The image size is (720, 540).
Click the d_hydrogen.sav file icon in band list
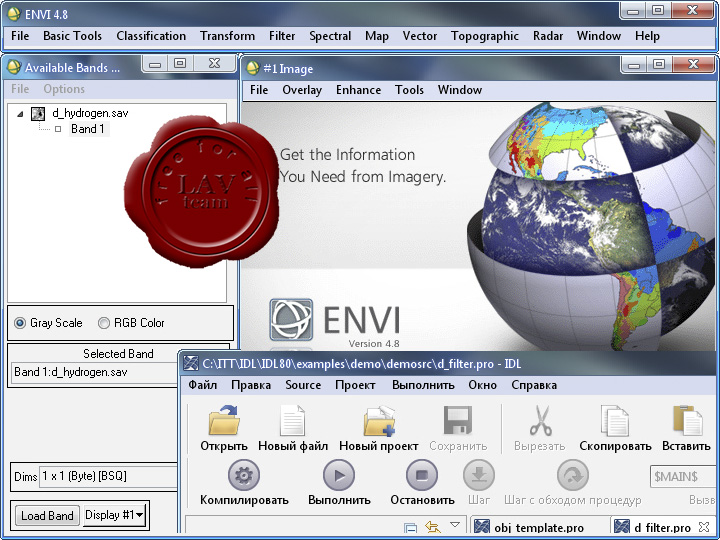pyautogui.click(x=38, y=113)
